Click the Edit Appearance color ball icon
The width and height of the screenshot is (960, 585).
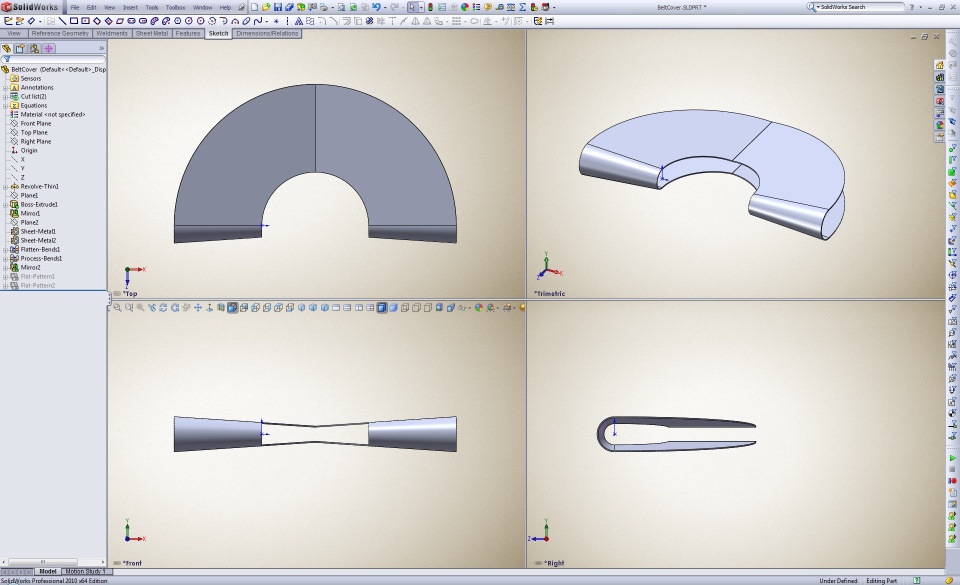pos(479,308)
